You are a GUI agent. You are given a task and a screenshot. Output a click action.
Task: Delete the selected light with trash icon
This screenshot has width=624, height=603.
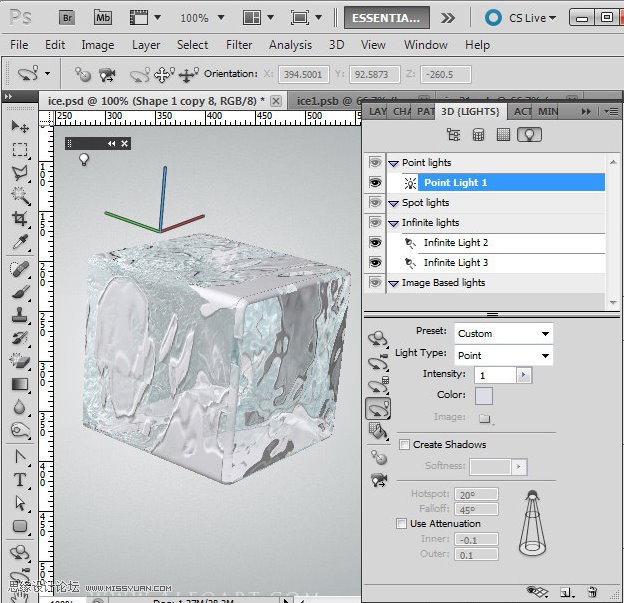(x=593, y=592)
